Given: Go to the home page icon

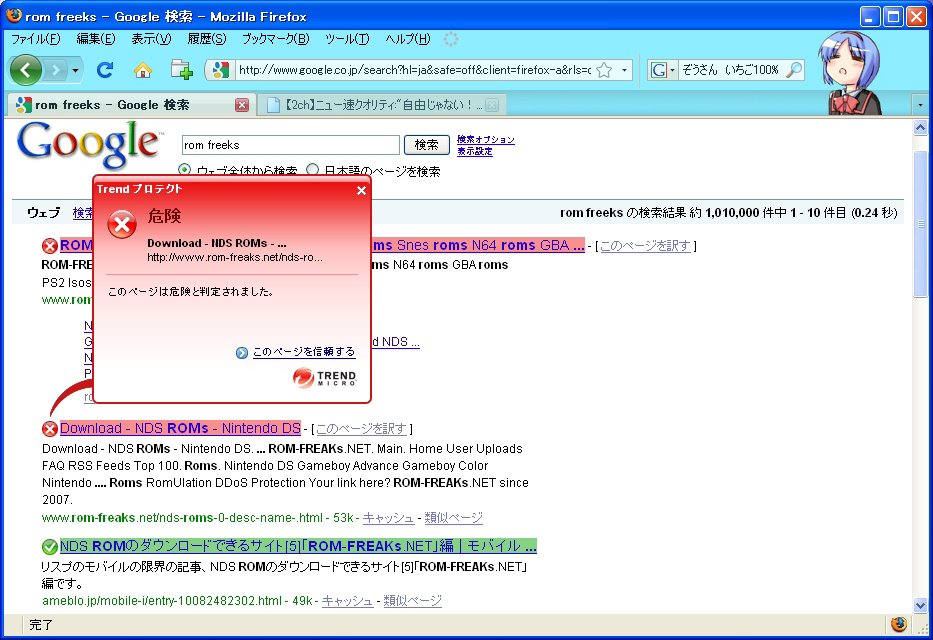Looking at the screenshot, I should pos(143,70).
